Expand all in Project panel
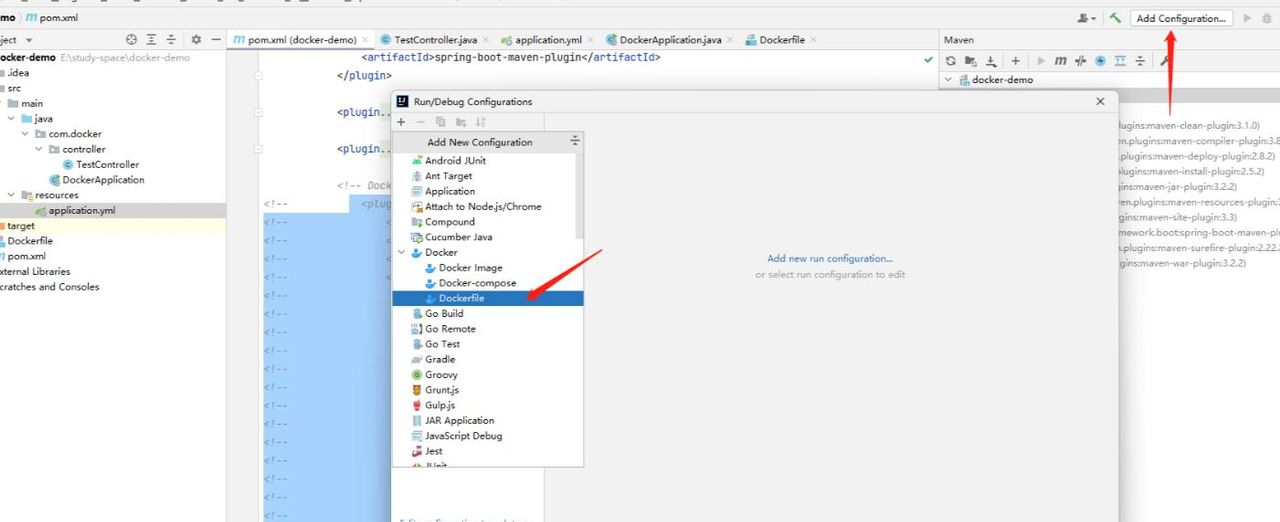 (x=151, y=39)
